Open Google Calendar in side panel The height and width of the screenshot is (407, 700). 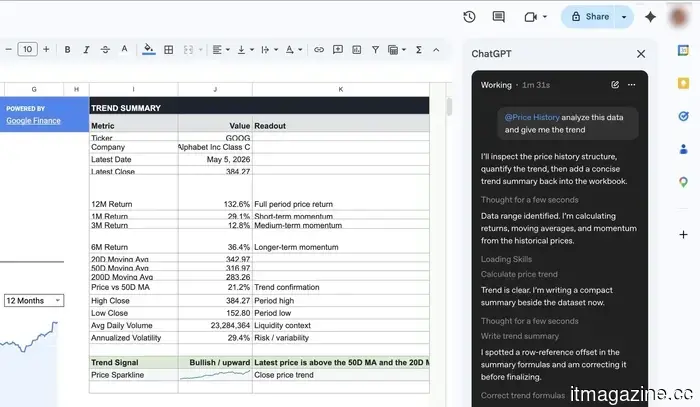[x=683, y=50]
